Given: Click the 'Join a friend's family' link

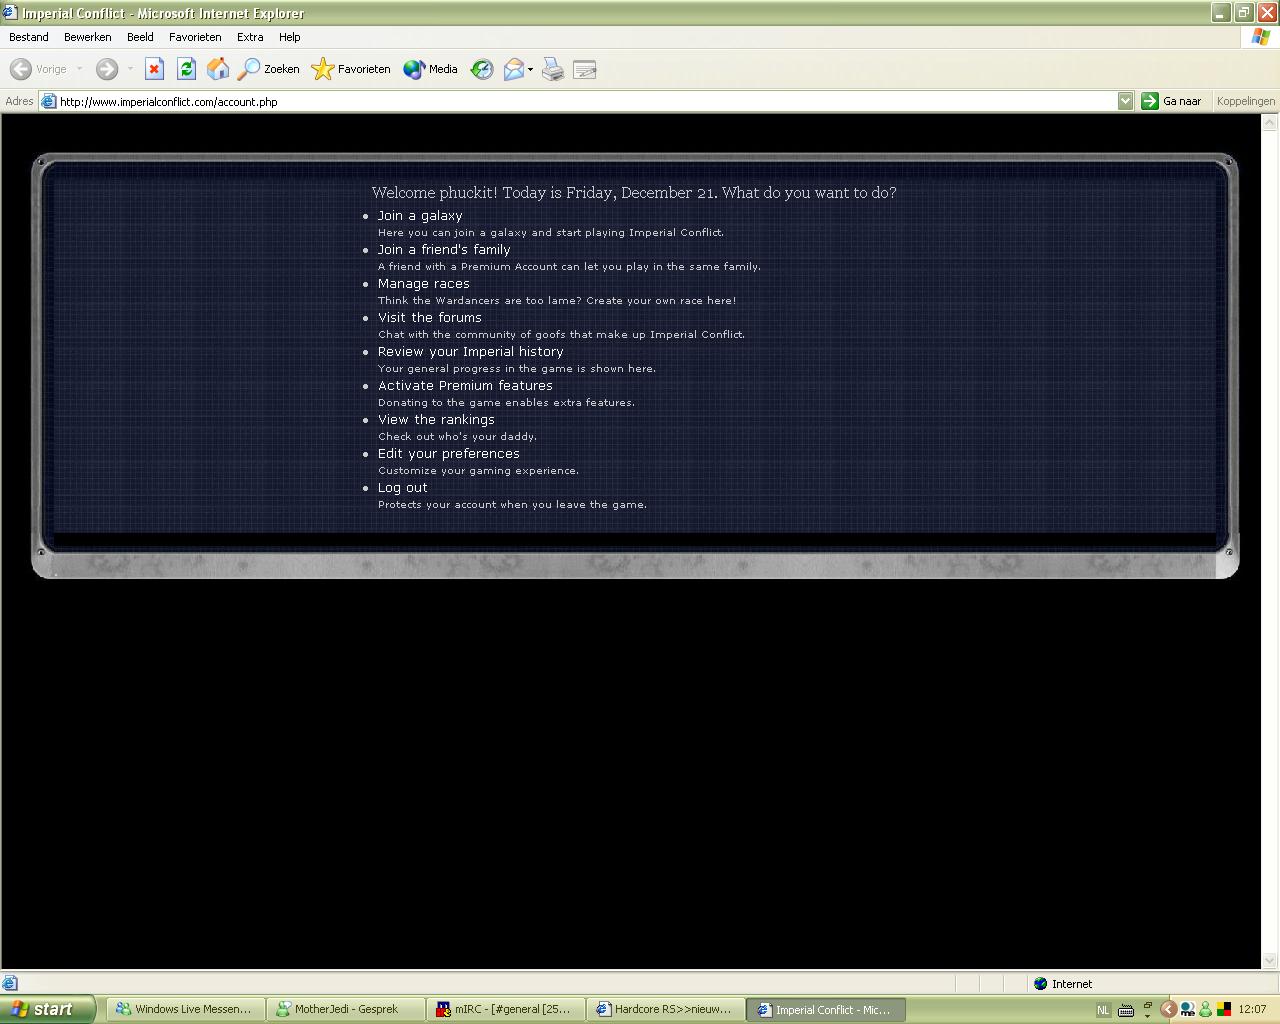Looking at the screenshot, I should click(444, 250).
